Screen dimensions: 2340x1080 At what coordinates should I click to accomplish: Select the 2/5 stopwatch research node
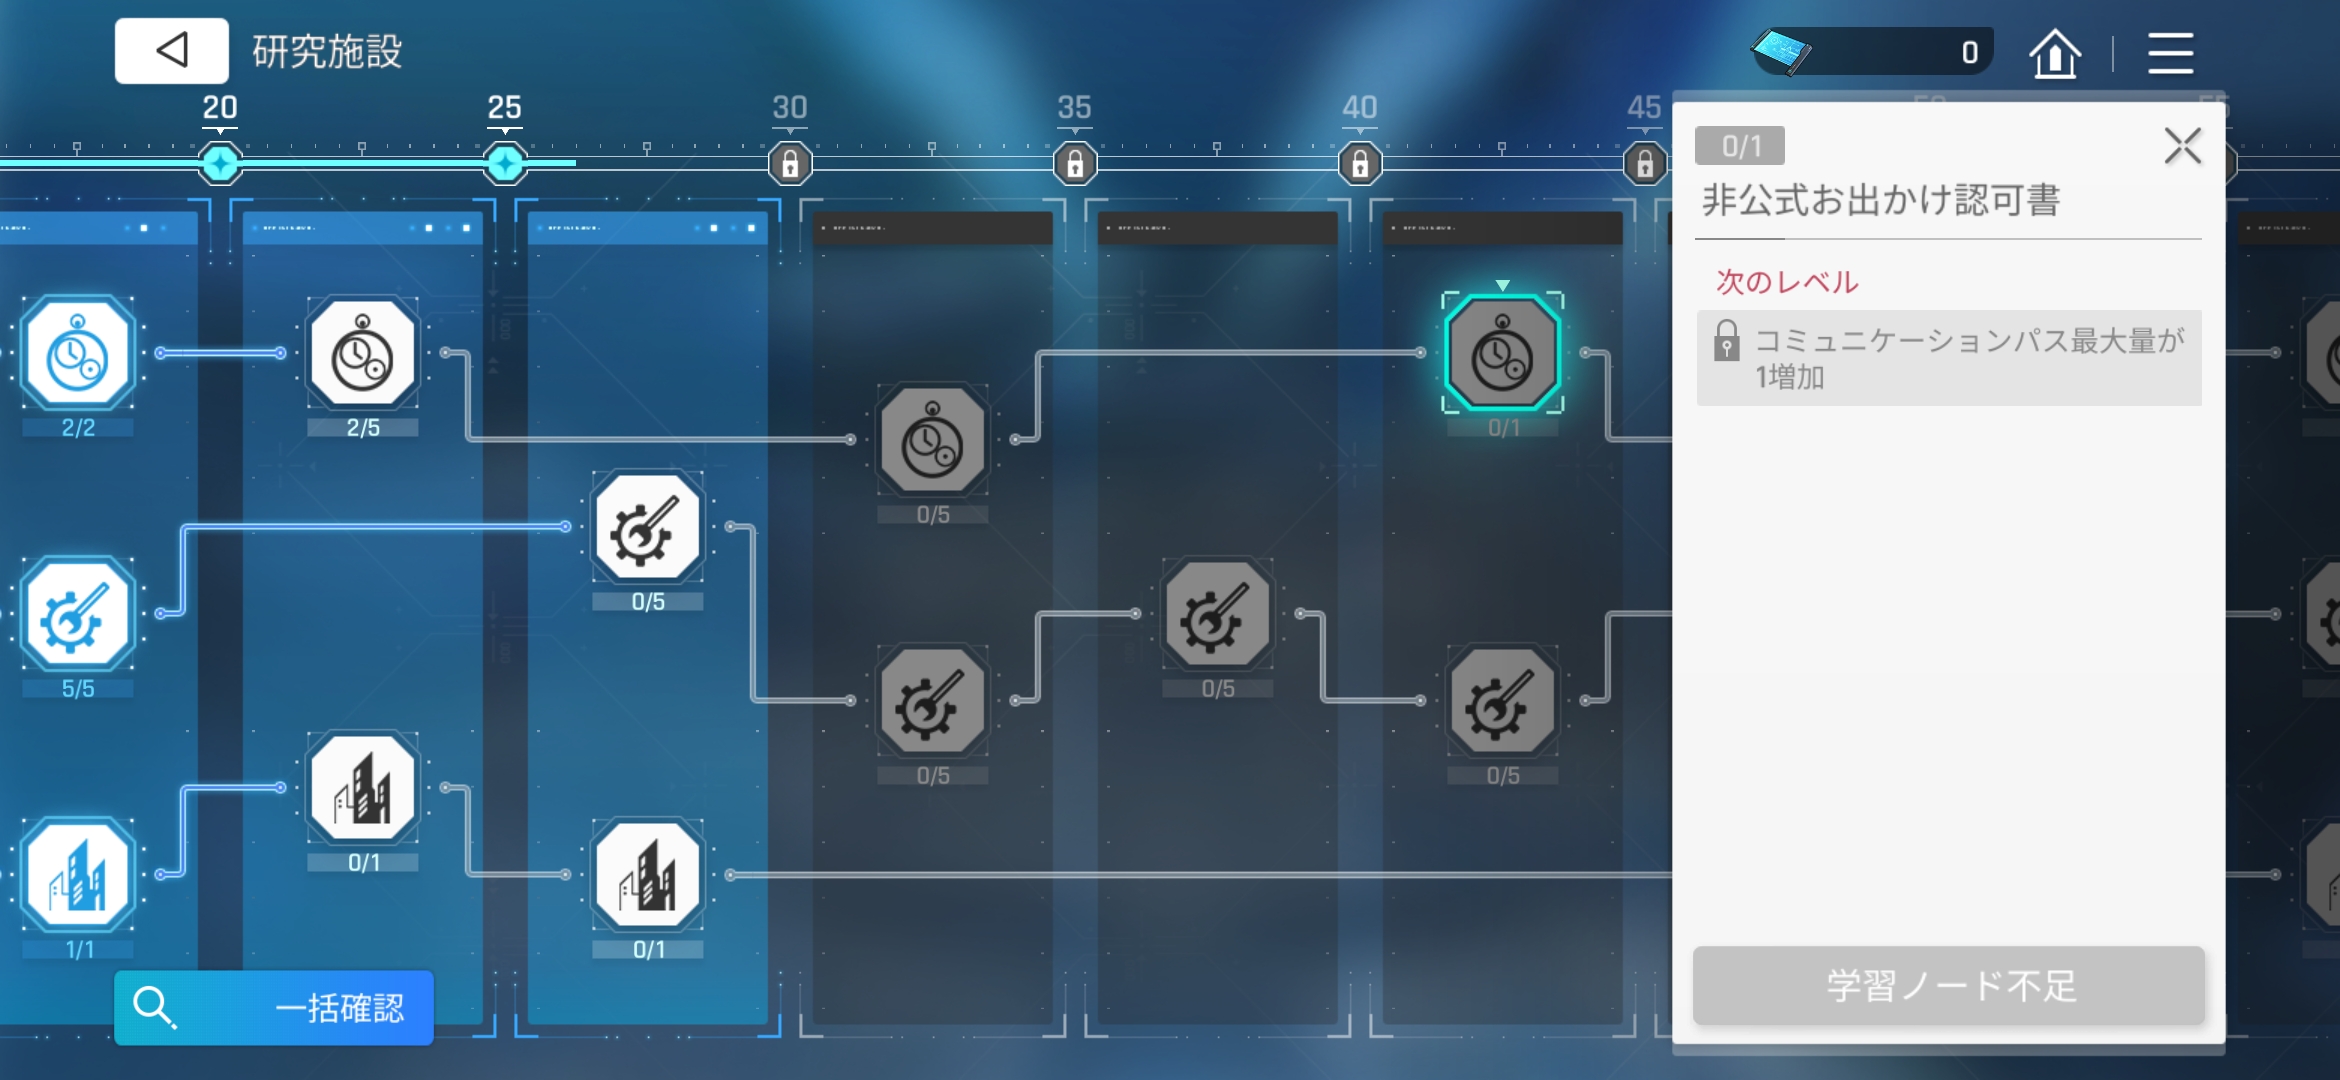click(x=362, y=354)
